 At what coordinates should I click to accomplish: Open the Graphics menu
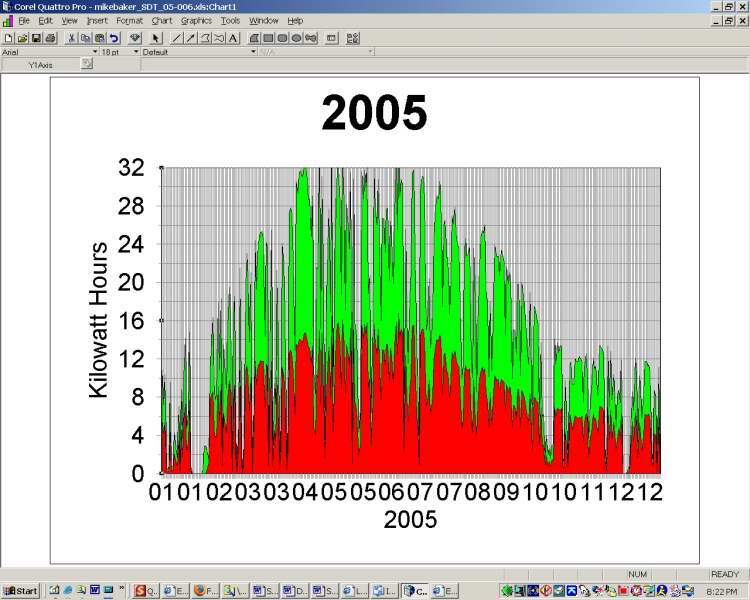(x=196, y=20)
